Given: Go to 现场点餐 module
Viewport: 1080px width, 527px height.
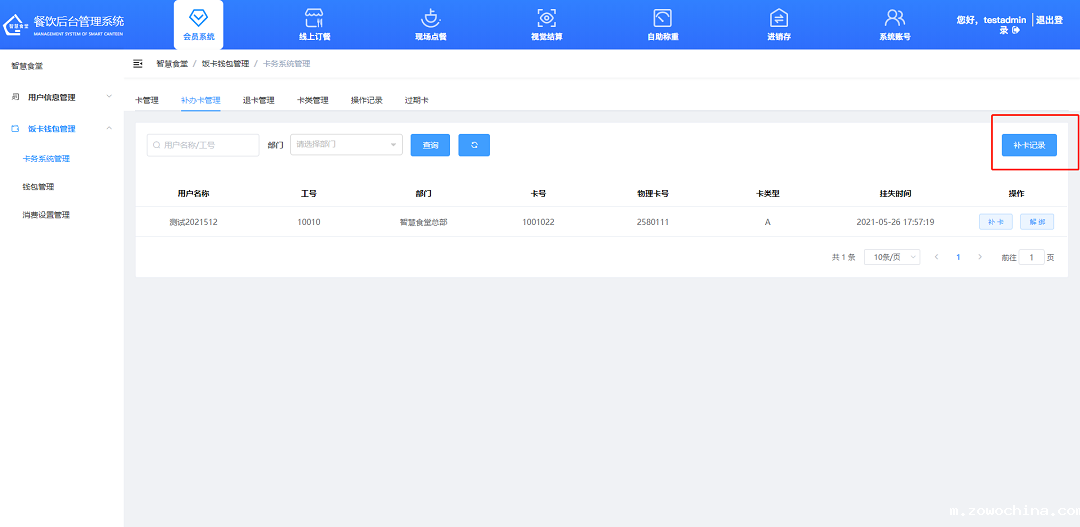Looking at the screenshot, I should pyautogui.click(x=430, y=24).
